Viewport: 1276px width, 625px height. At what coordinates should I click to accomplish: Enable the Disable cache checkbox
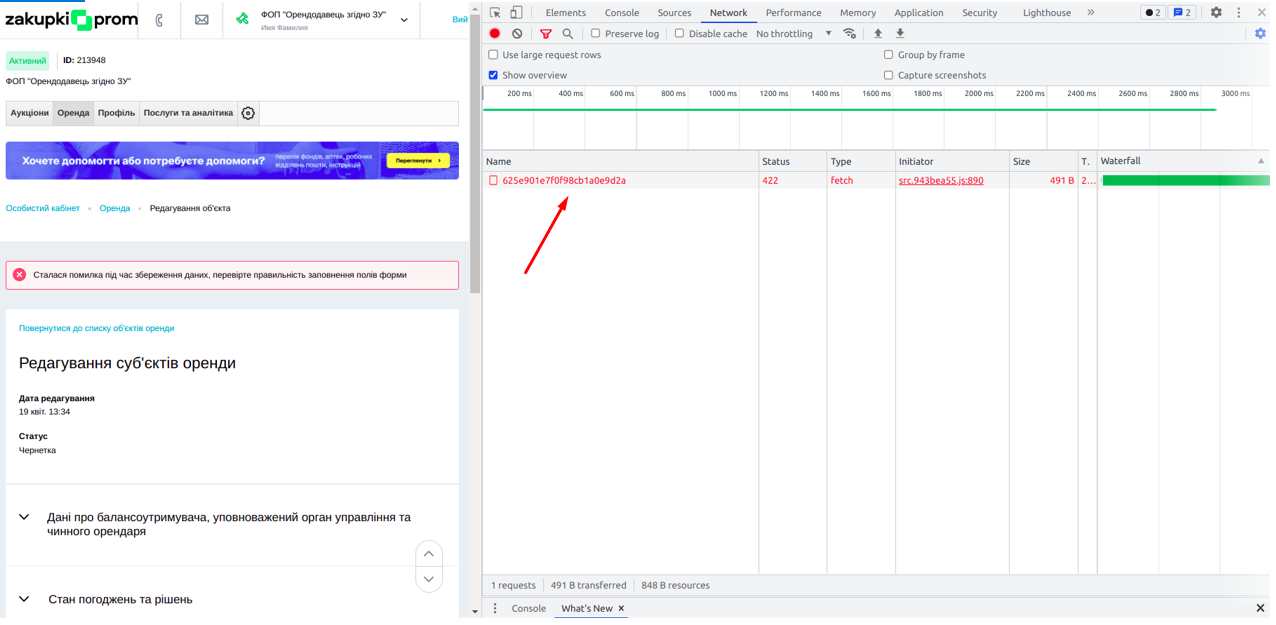(680, 34)
